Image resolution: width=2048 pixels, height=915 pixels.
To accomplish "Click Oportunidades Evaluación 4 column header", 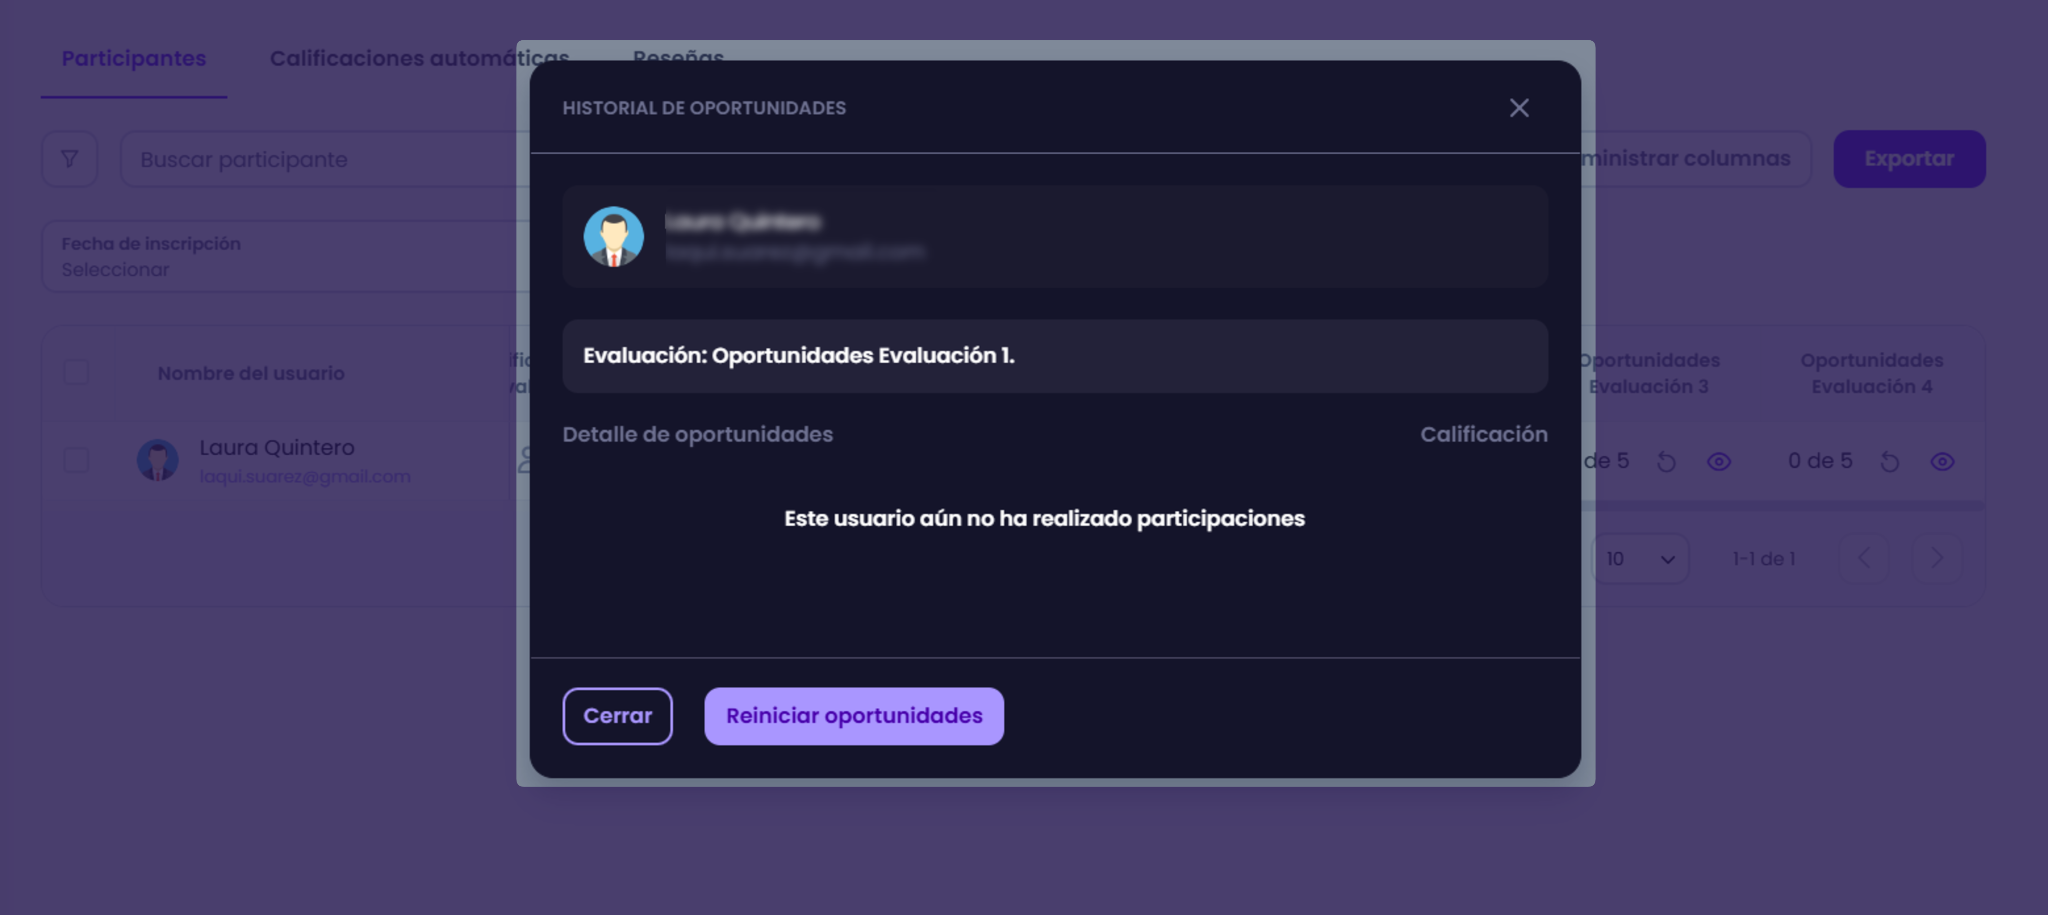I will pyautogui.click(x=1872, y=373).
